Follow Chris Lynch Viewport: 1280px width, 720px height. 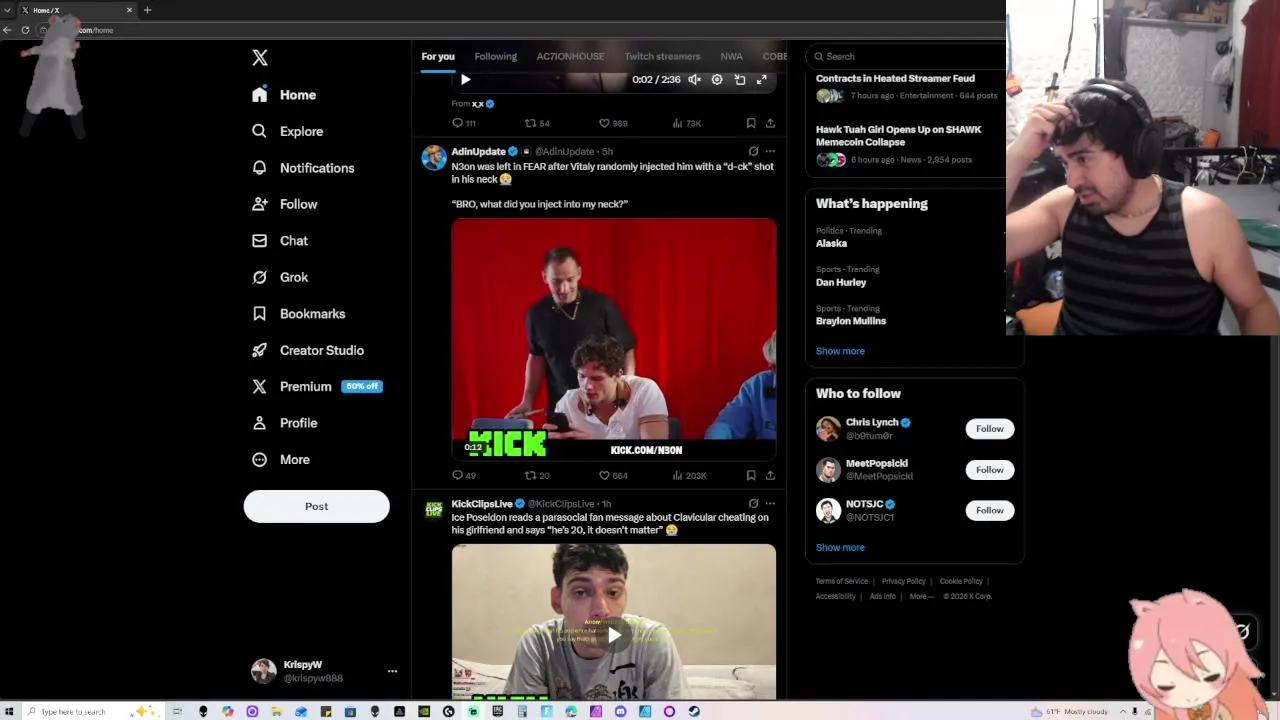[989, 429]
